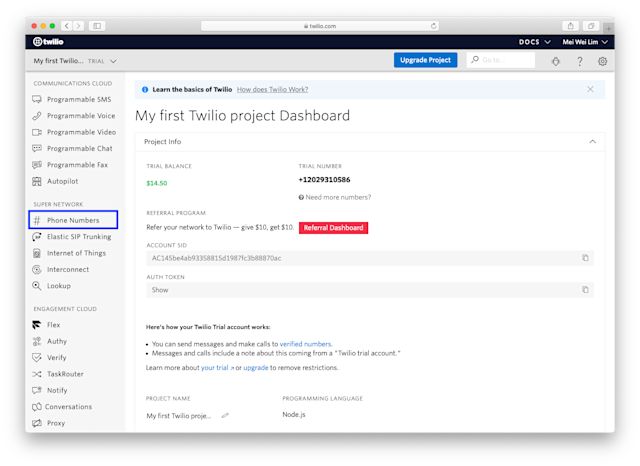Screen dimensions: 640x466
Task: Open Programmable Chat in sidebar
Action: (x=80, y=149)
